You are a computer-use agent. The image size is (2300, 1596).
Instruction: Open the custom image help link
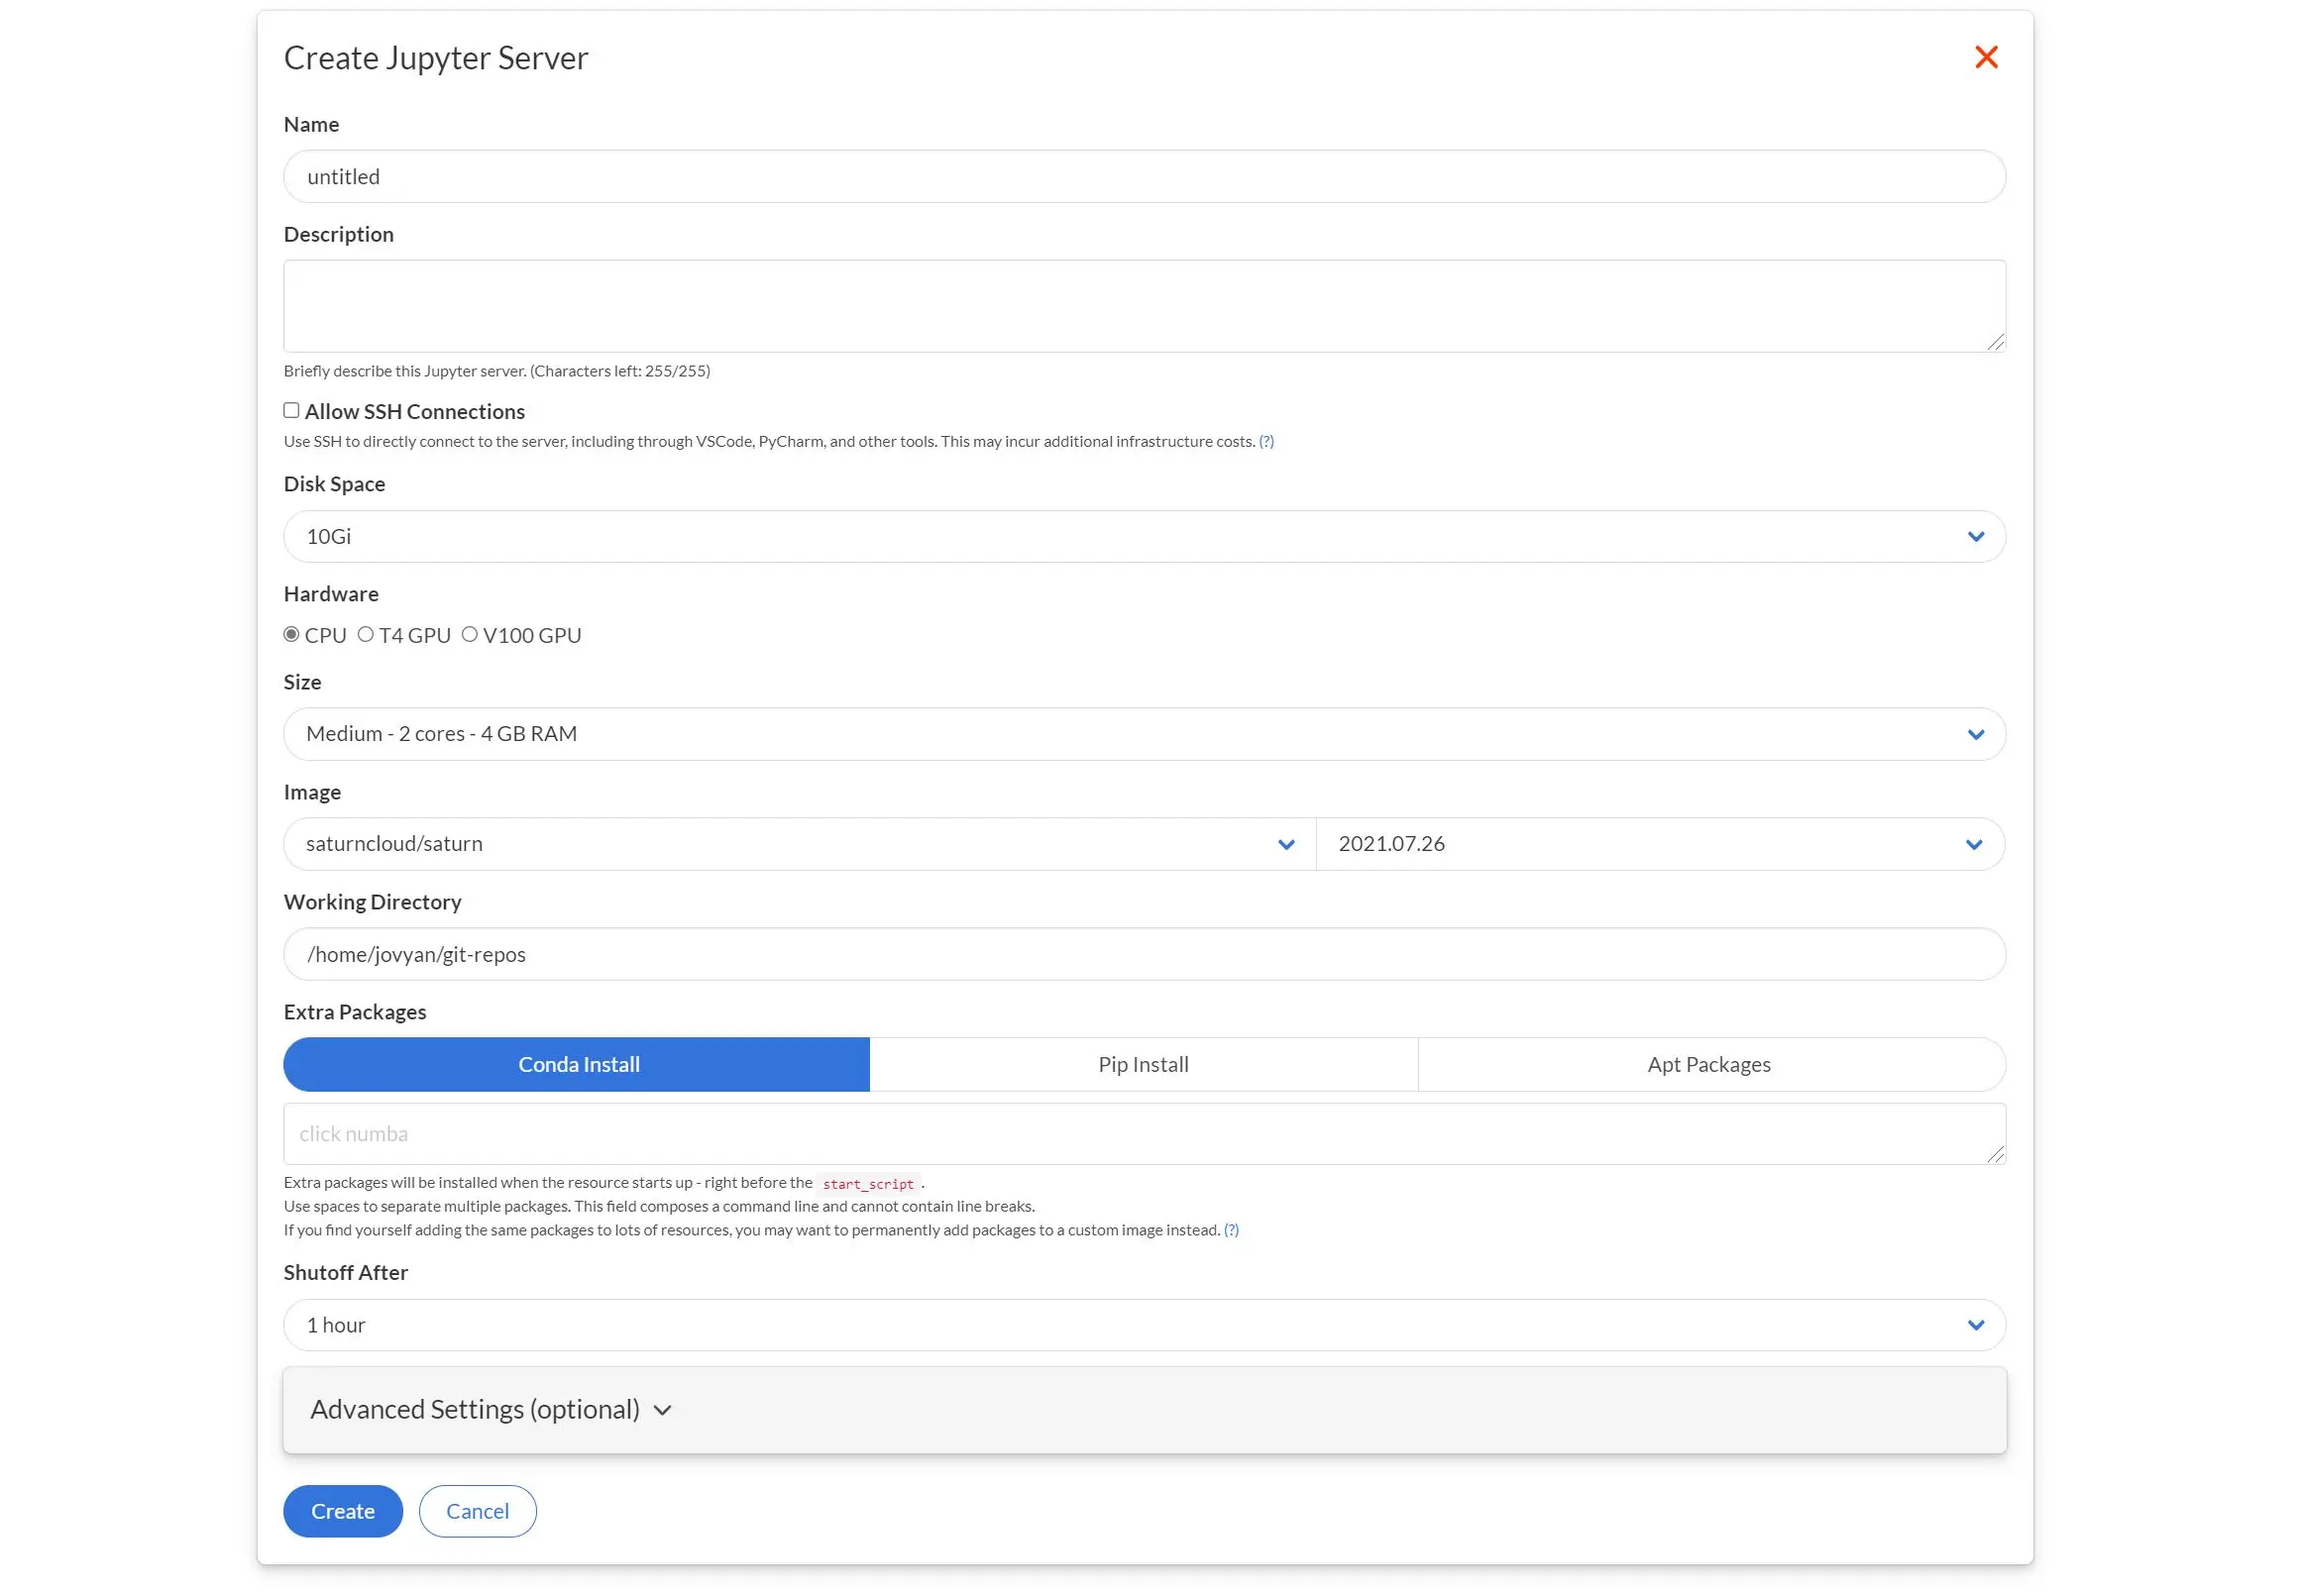(x=1230, y=1229)
